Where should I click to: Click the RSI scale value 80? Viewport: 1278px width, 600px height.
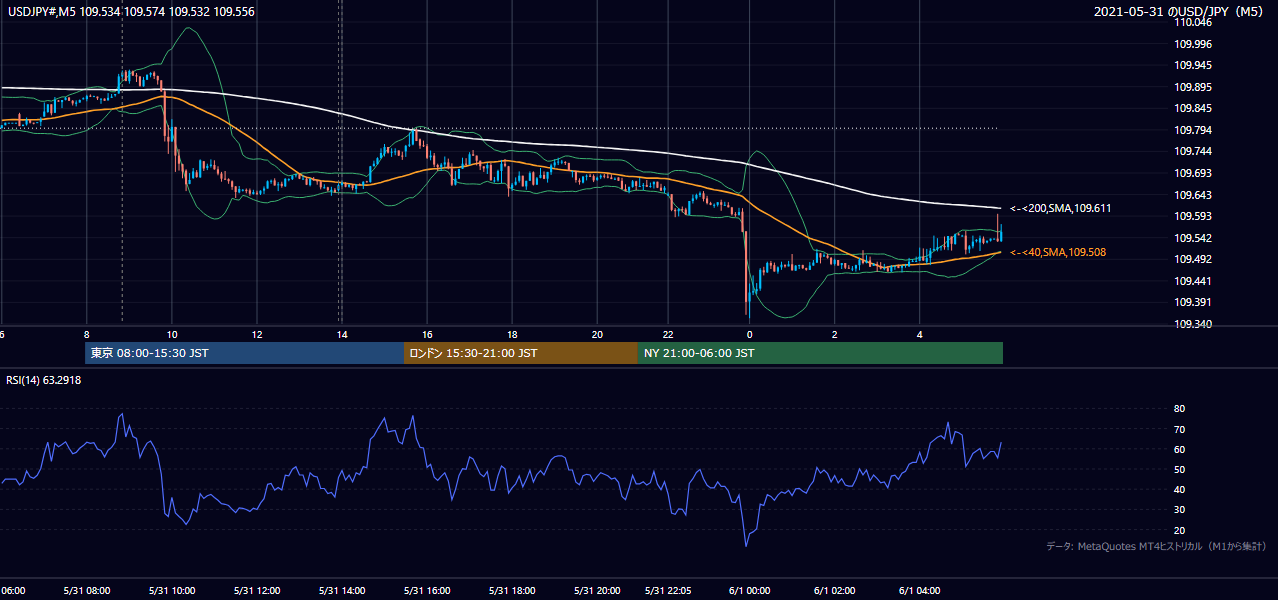pos(1179,409)
